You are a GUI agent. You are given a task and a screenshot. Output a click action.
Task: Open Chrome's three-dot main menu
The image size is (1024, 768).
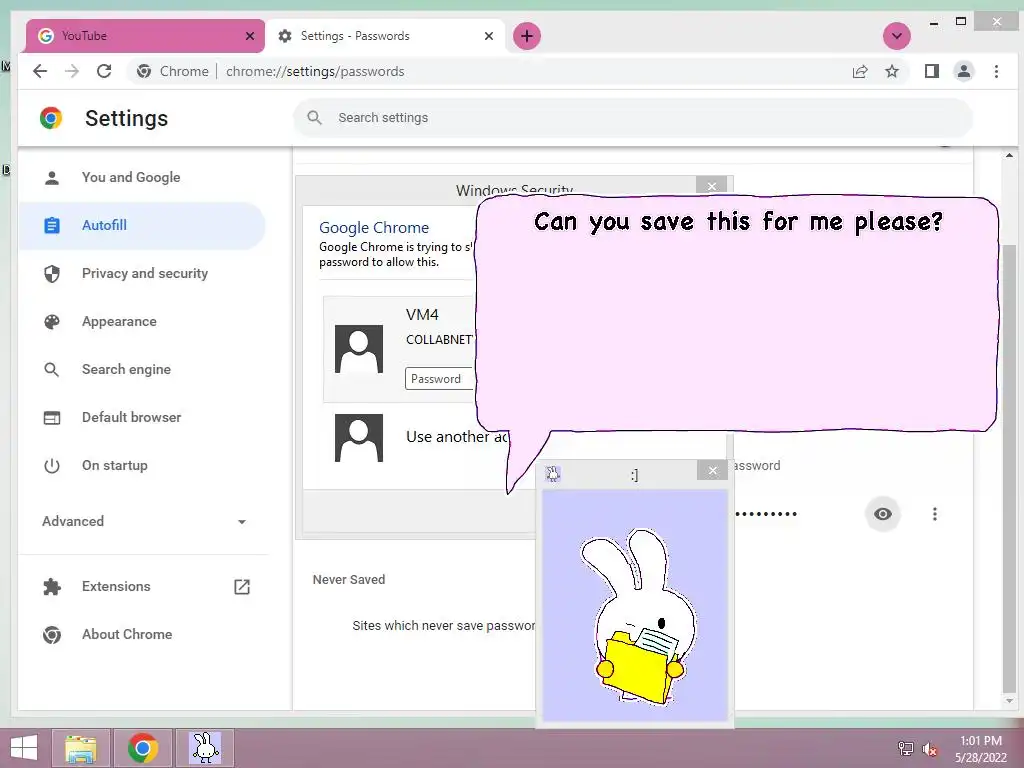pos(996,71)
